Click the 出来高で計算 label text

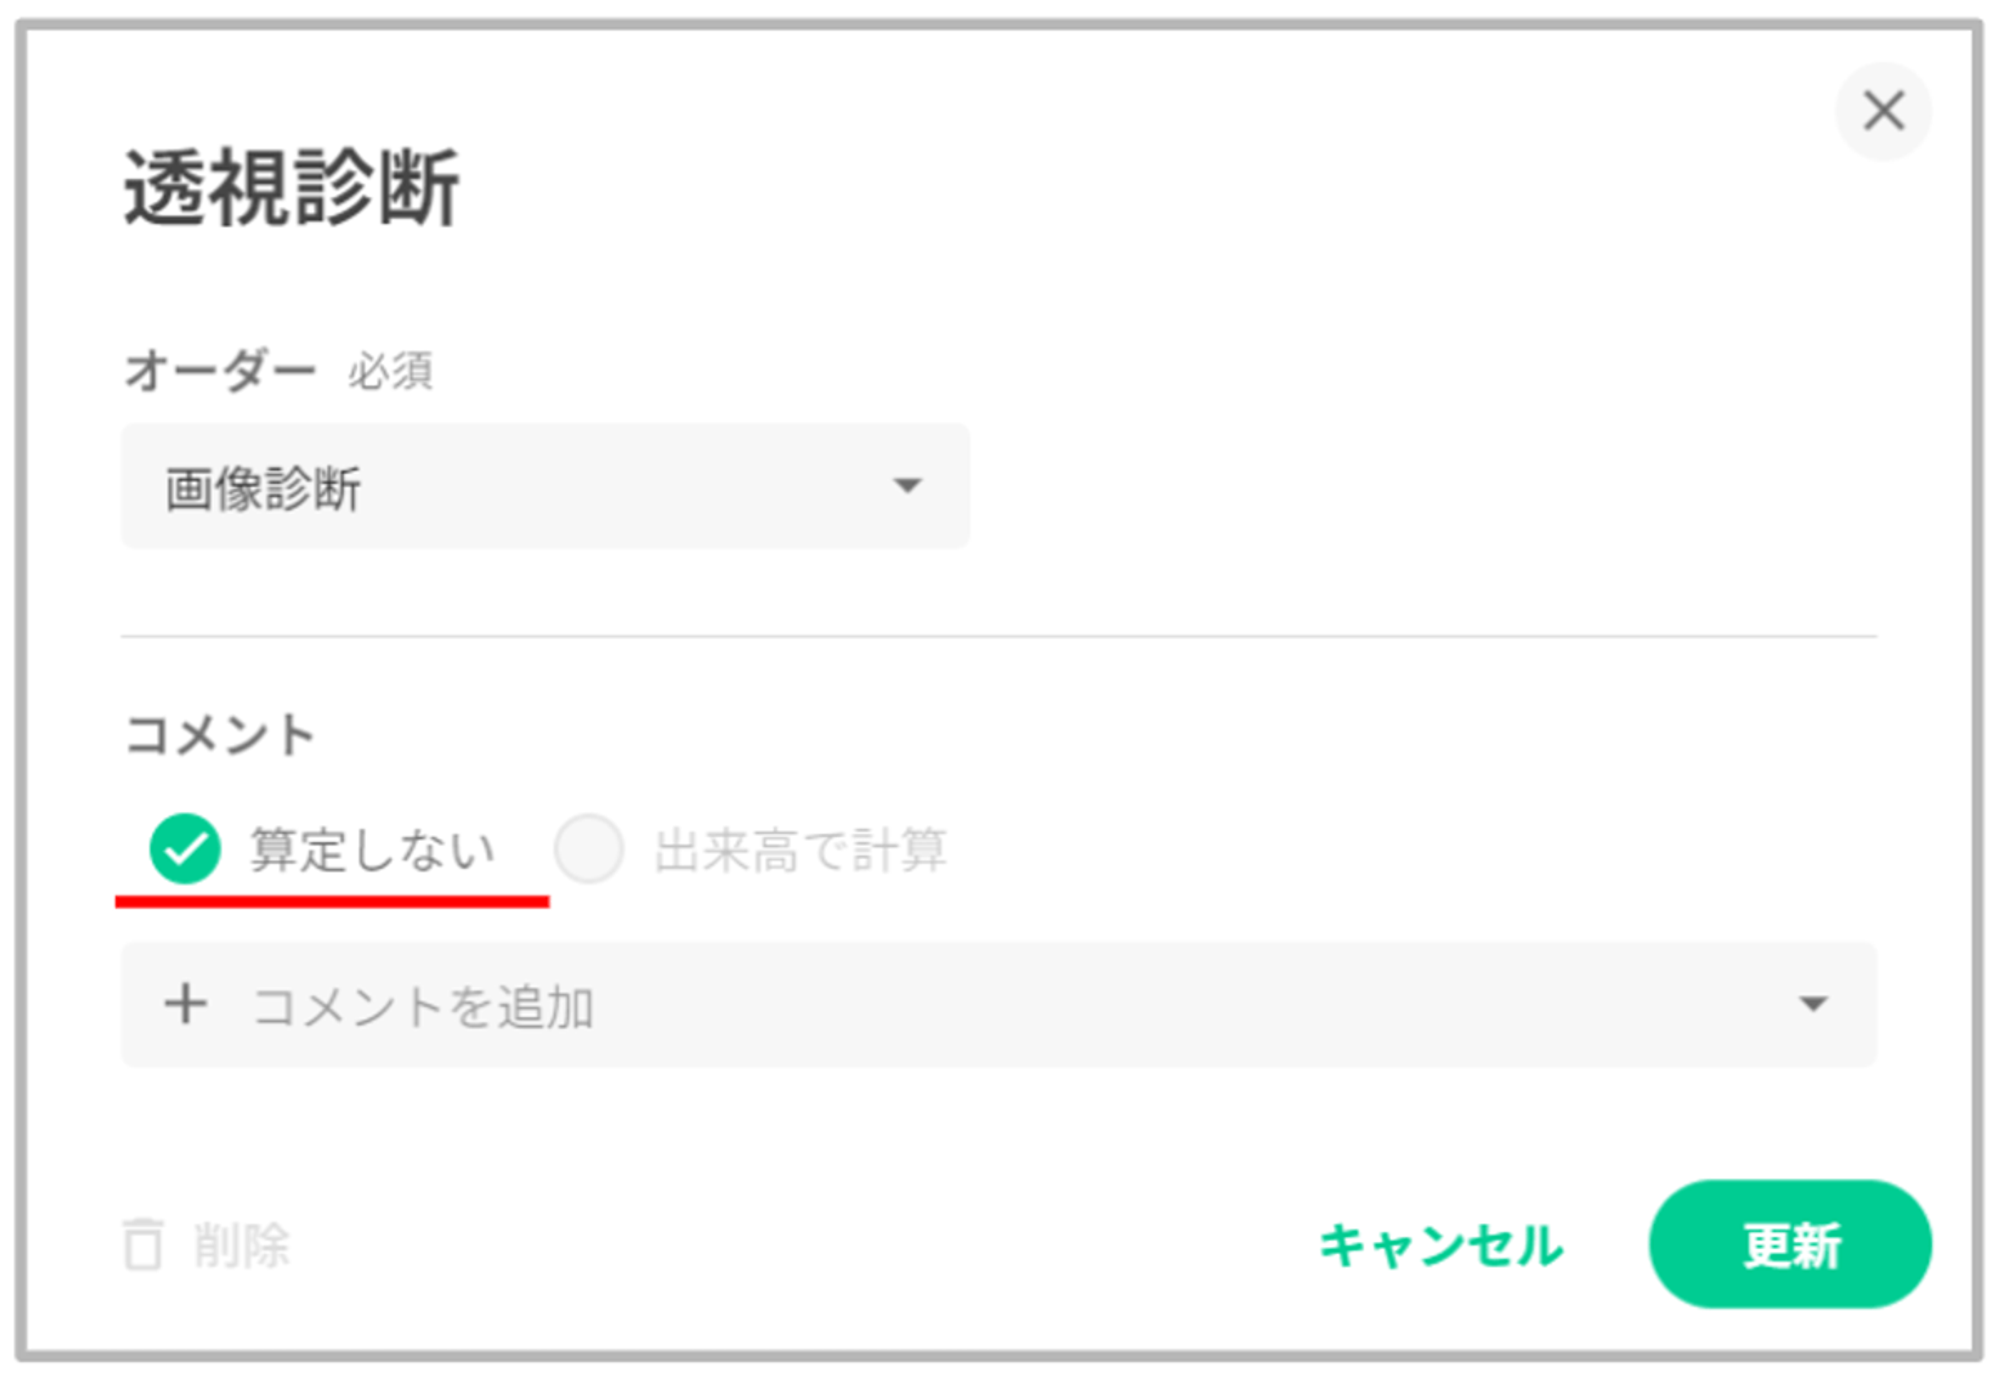pyautogui.click(x=800, y=850)
